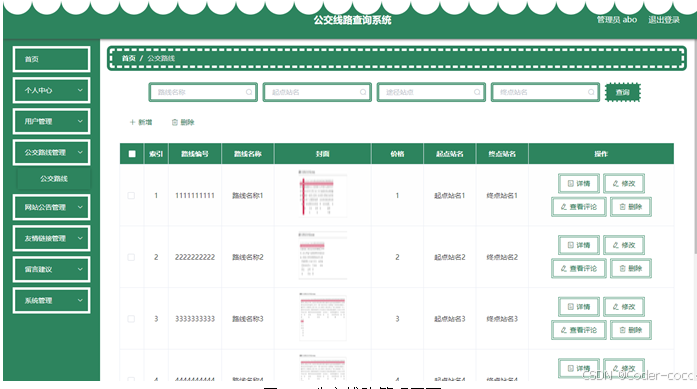
Task: Open the 首页 sidebar item
Action: [x=52, y=59]
